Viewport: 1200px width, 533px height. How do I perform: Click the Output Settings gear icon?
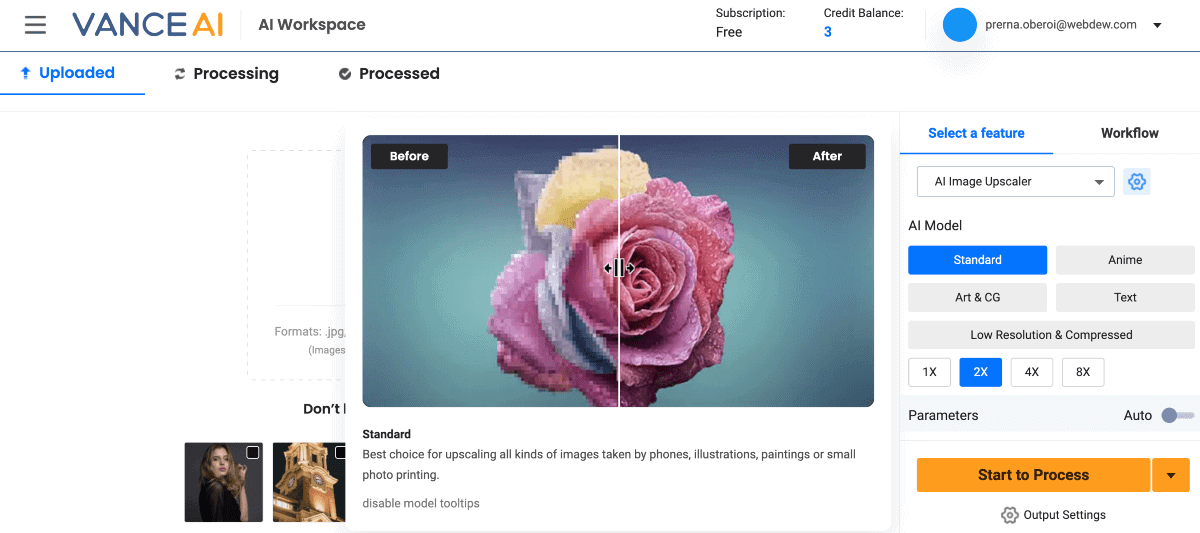pos(1010,515)
